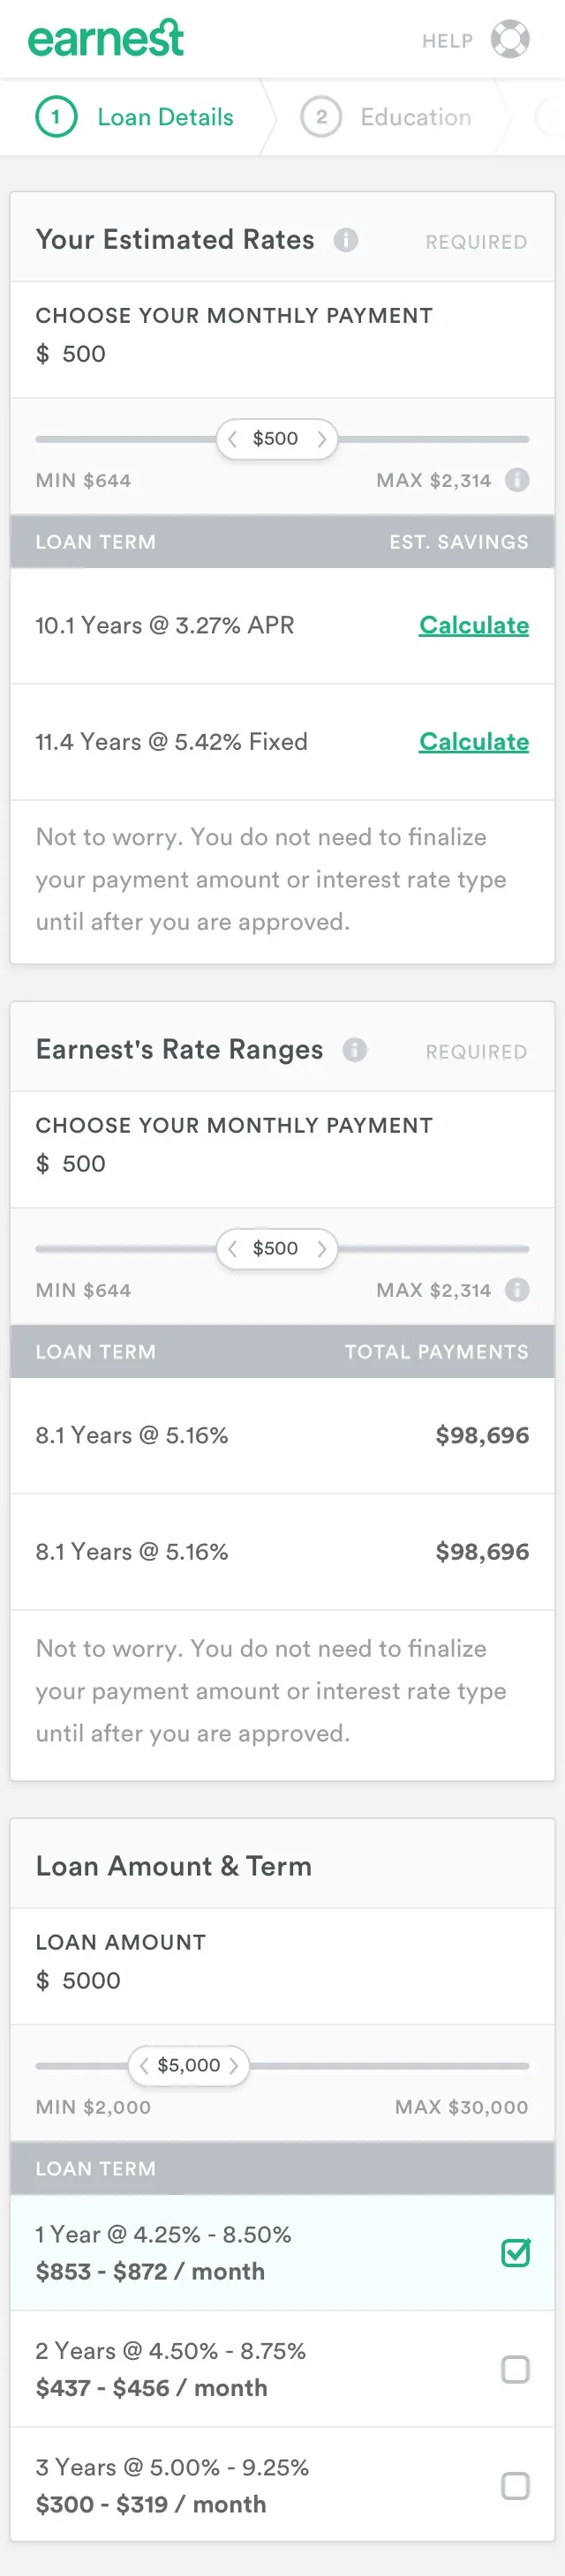This screenshot has width=565, height=2576.
Task: Click the $5,000 loan amount slider handle
Action: (x=189, y=2065)
